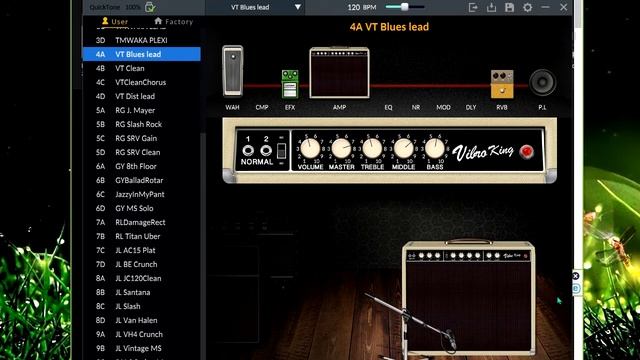The height and width of the screenshot is (360, 640).
Task: Select preset 5C RG SRV Gain
Action: [x=142, y=138]
